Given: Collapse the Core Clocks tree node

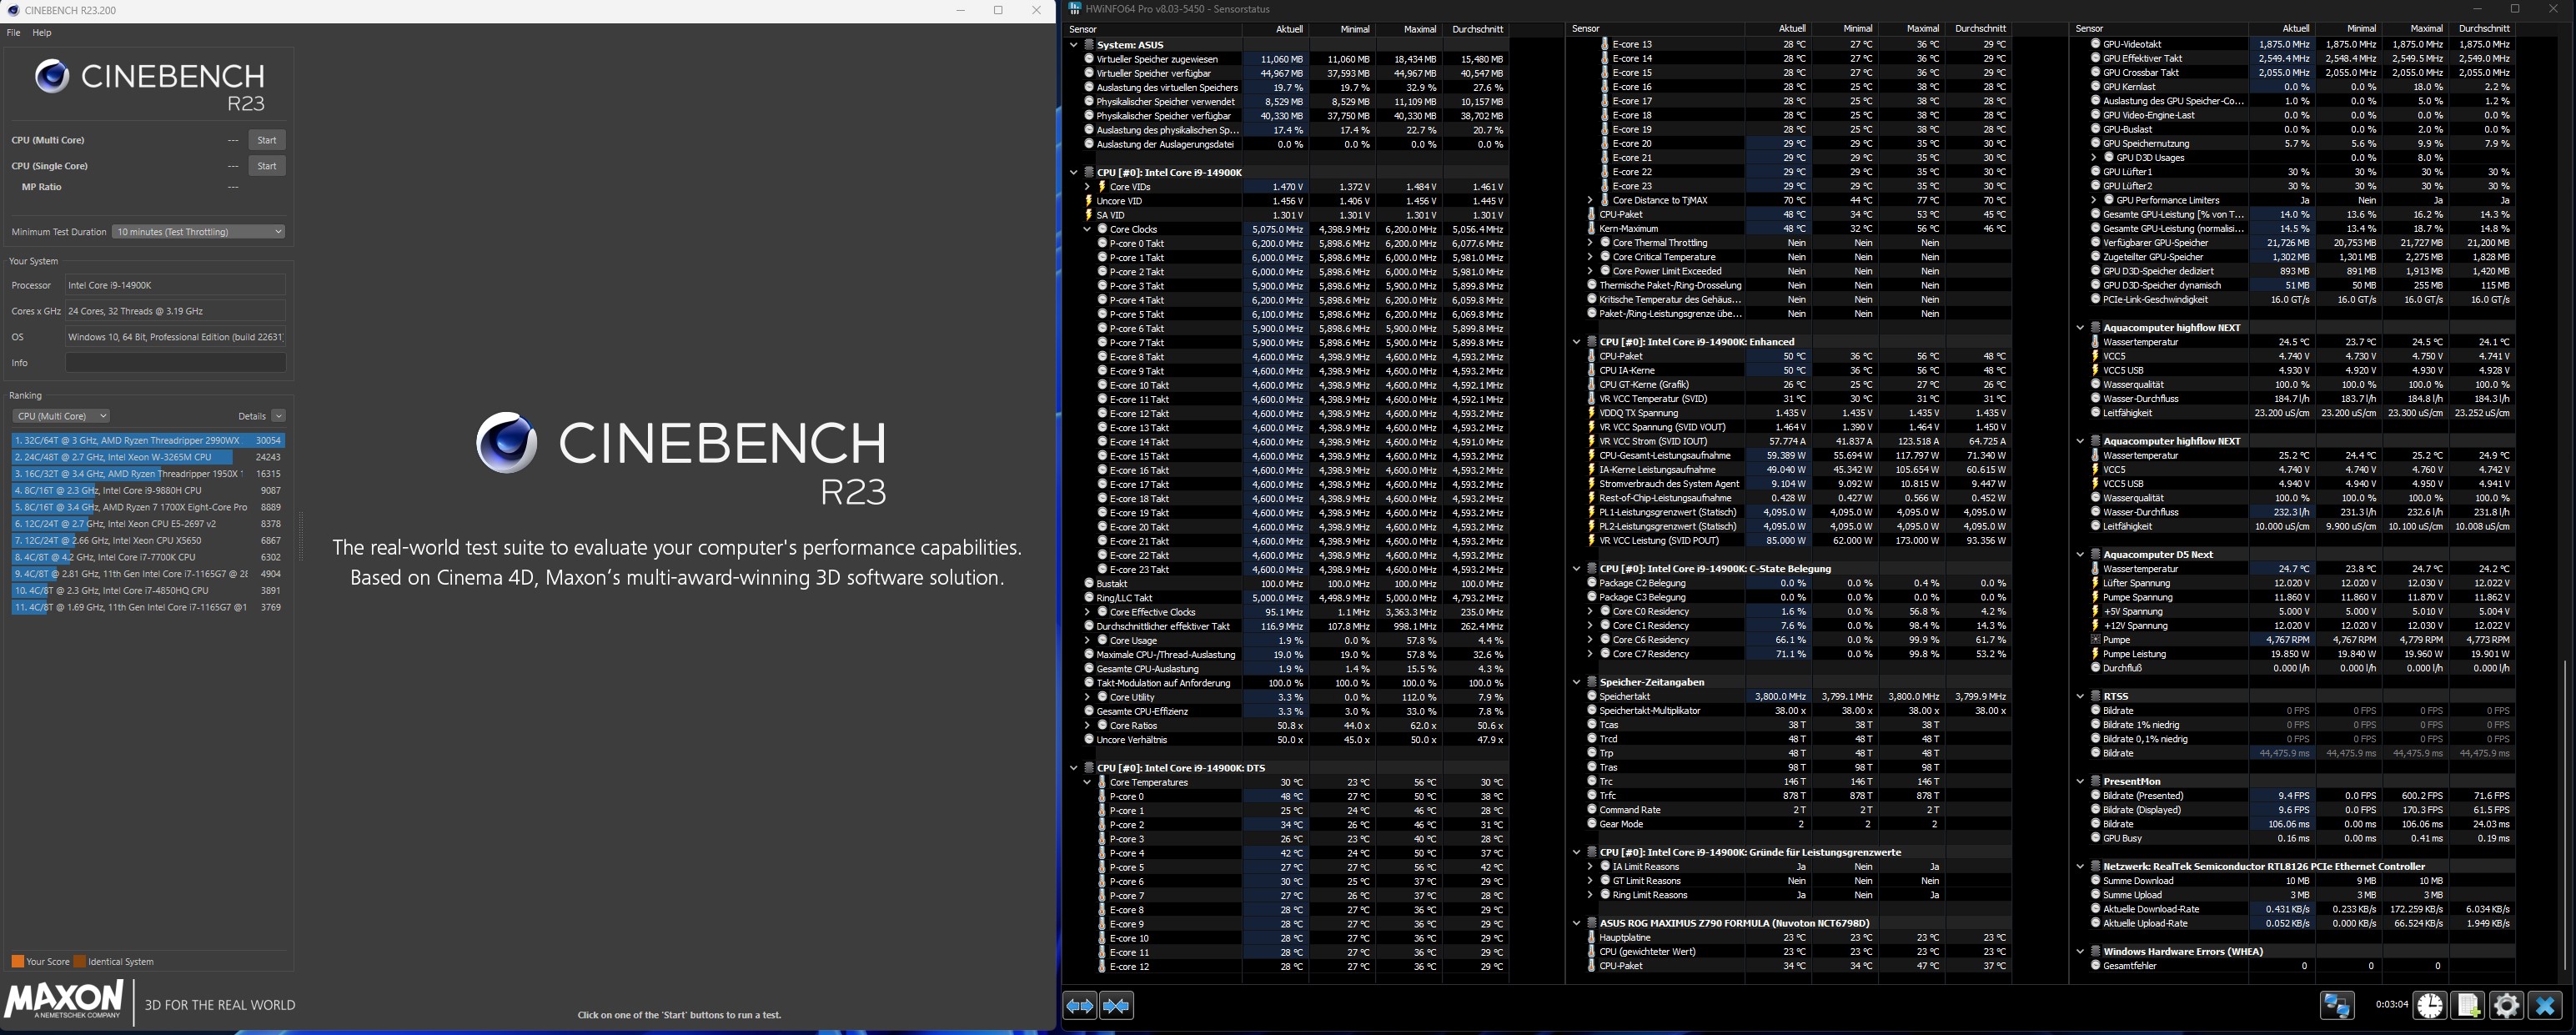Looking at the screenshot, I should pos(1087,229).
